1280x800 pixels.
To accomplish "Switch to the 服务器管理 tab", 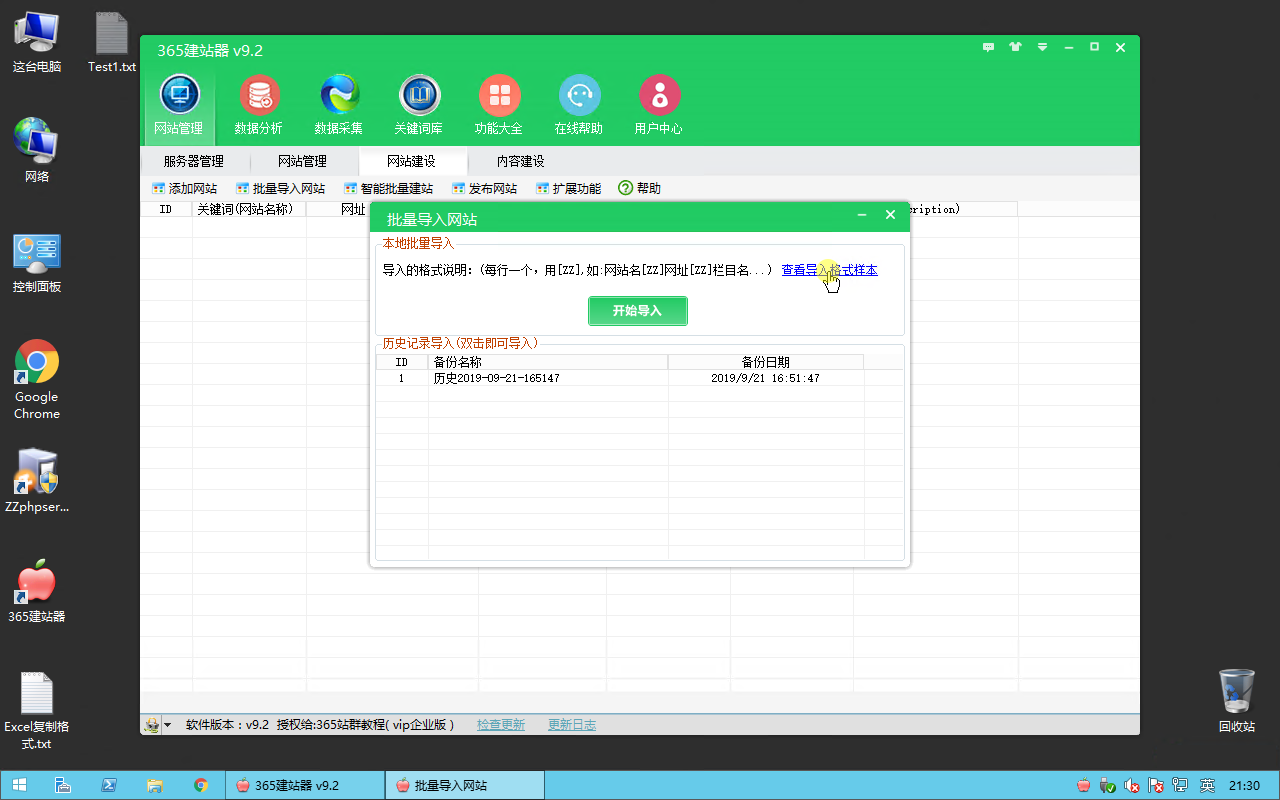I will [x=194, y=161].
